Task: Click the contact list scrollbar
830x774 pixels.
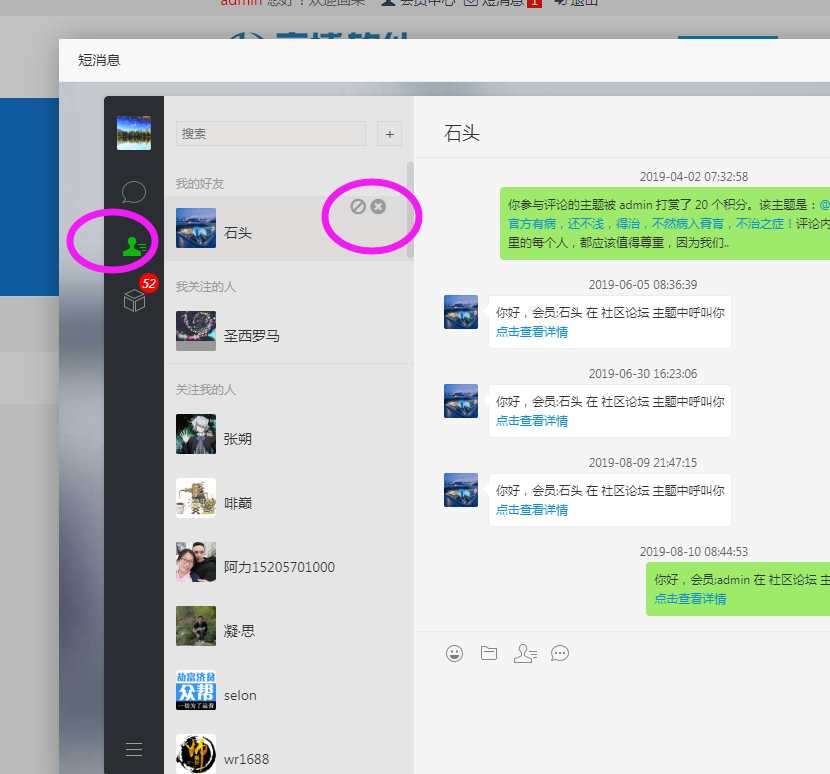Action: (410, 210)
